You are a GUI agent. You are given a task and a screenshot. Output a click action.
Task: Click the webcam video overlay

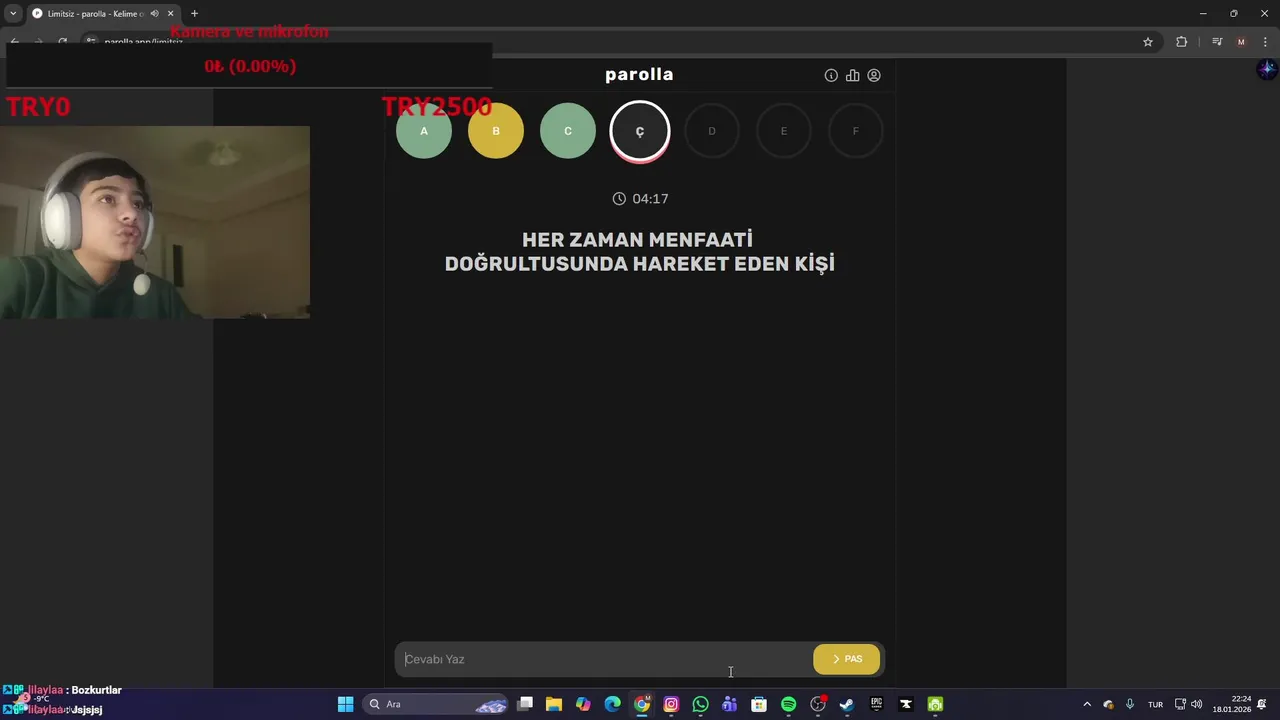coord(155,222)
